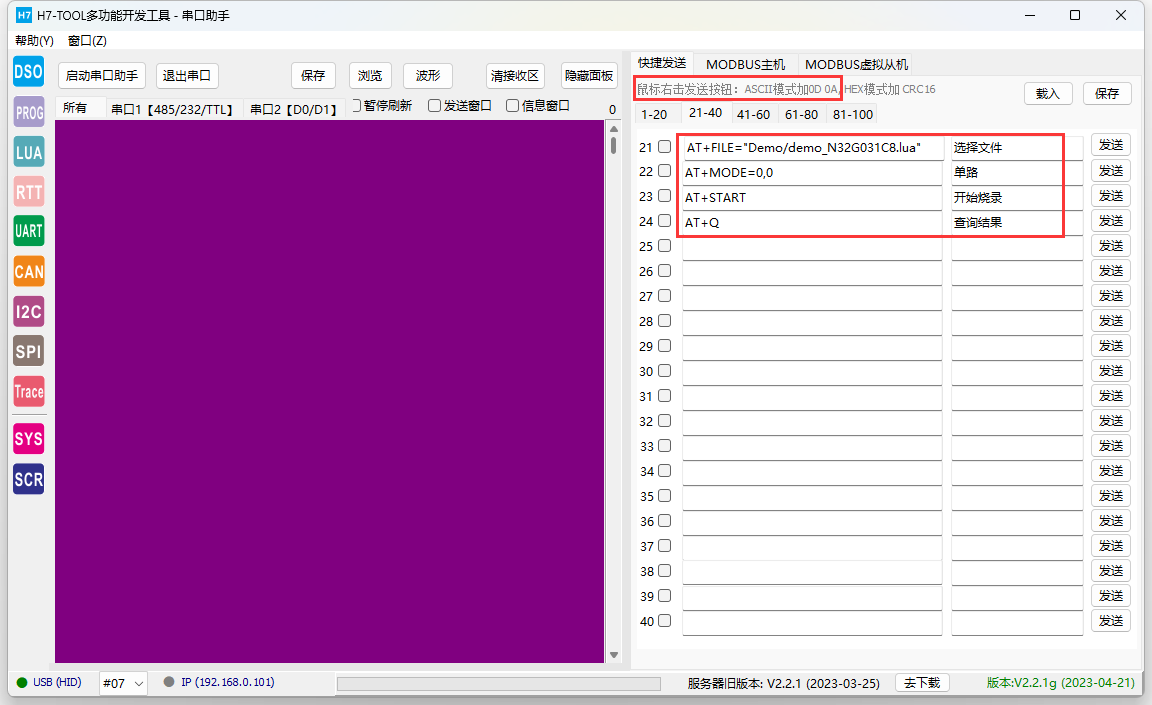Click the 载入 button

pos(1048,93)
